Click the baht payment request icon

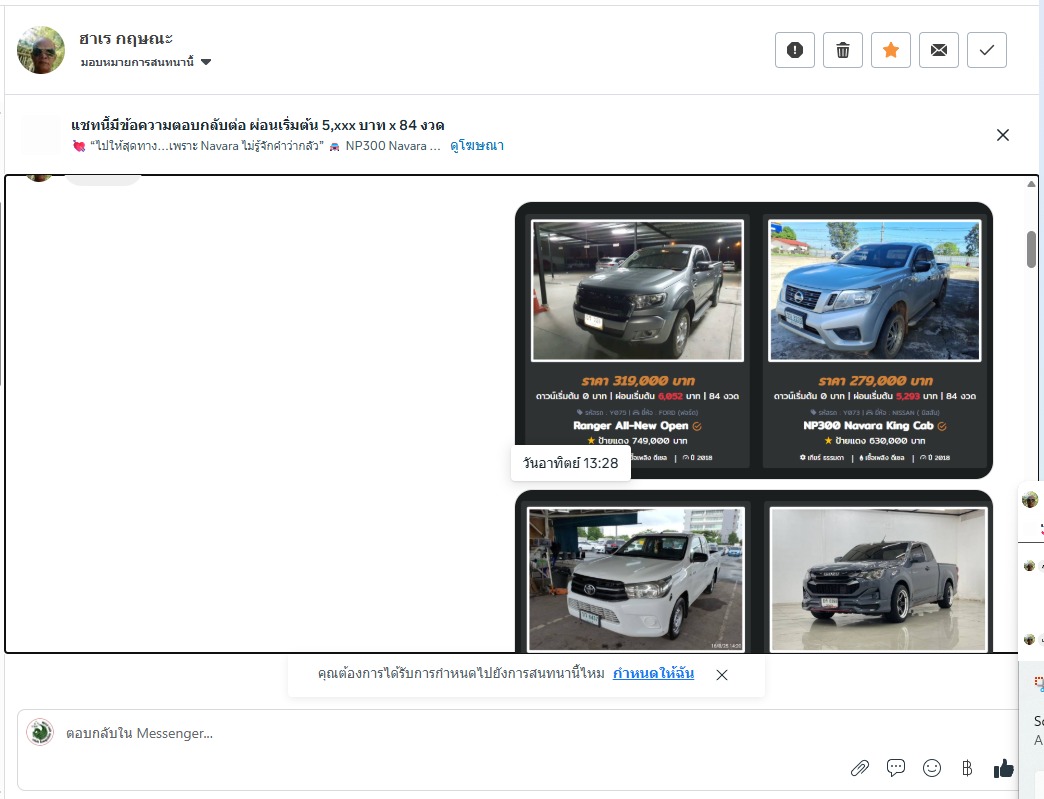point(967,768)
